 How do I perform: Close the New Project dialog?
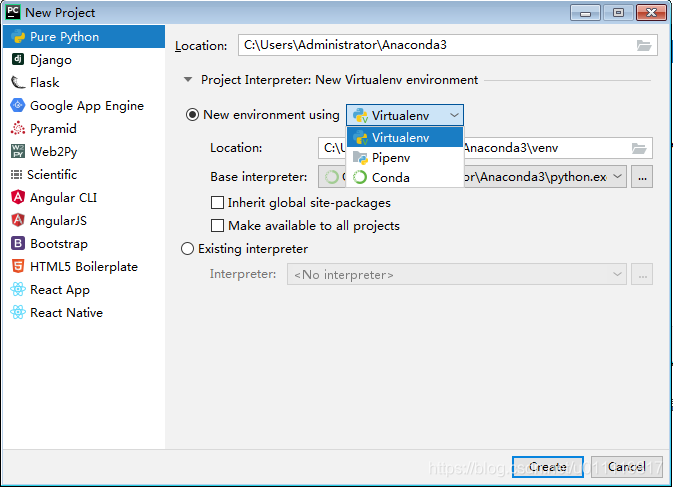tap(651, 12)
